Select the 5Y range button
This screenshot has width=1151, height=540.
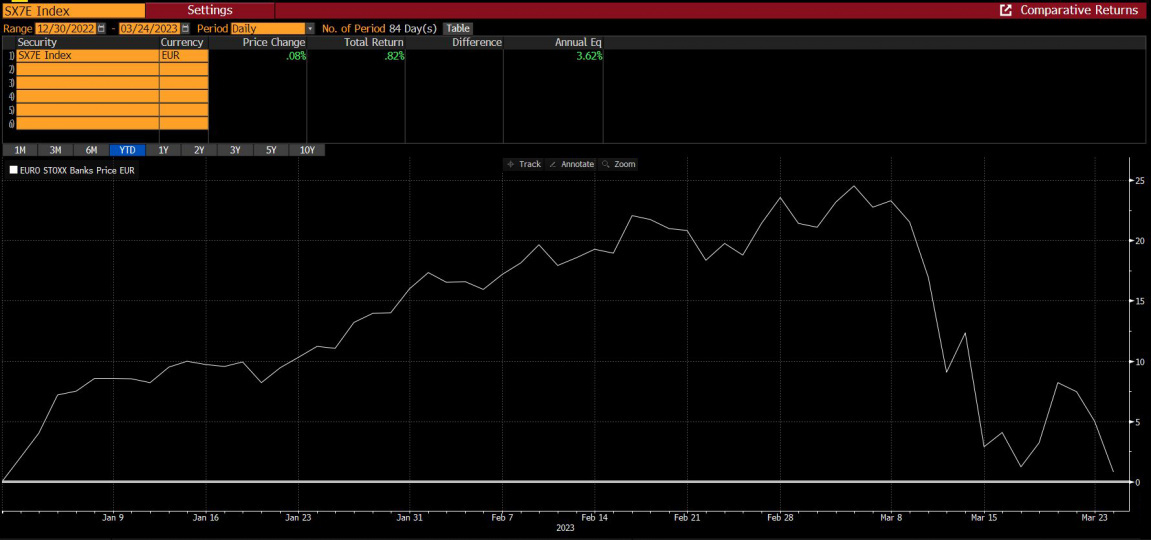[x=272, y=150]
